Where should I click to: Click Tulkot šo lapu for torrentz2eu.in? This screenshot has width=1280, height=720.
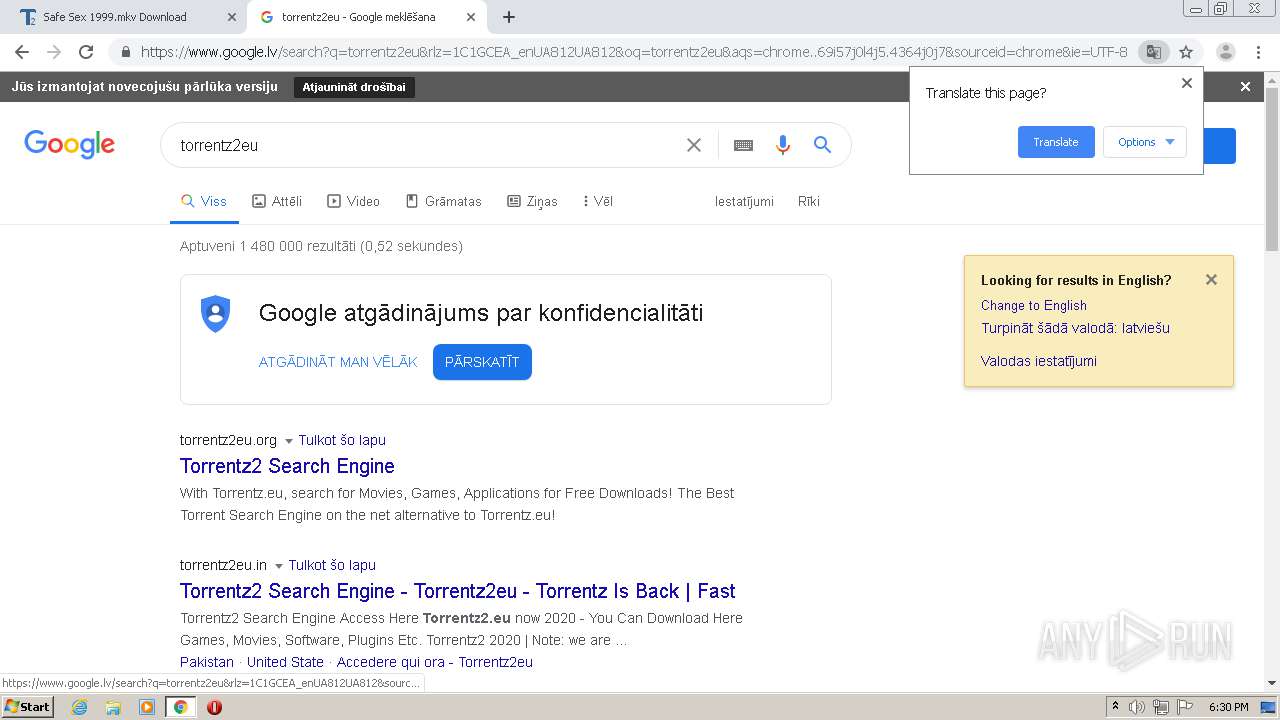pyautogui.click(x=332, y=565)
